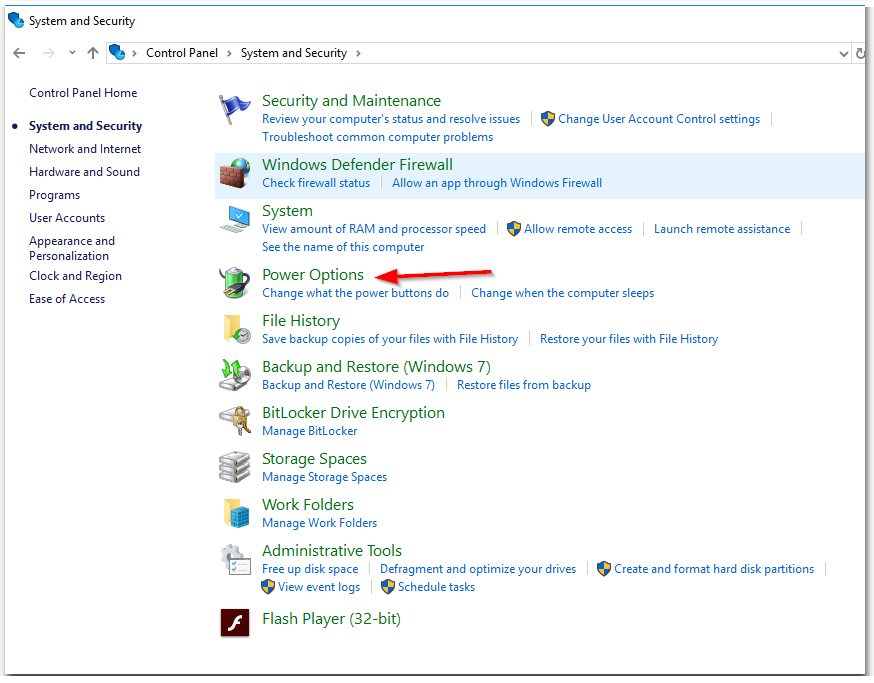Image resolution: width=874 pixels, height=683 pixels.
Task: Defragment and optimize your drives
Action: click(478, 569)
